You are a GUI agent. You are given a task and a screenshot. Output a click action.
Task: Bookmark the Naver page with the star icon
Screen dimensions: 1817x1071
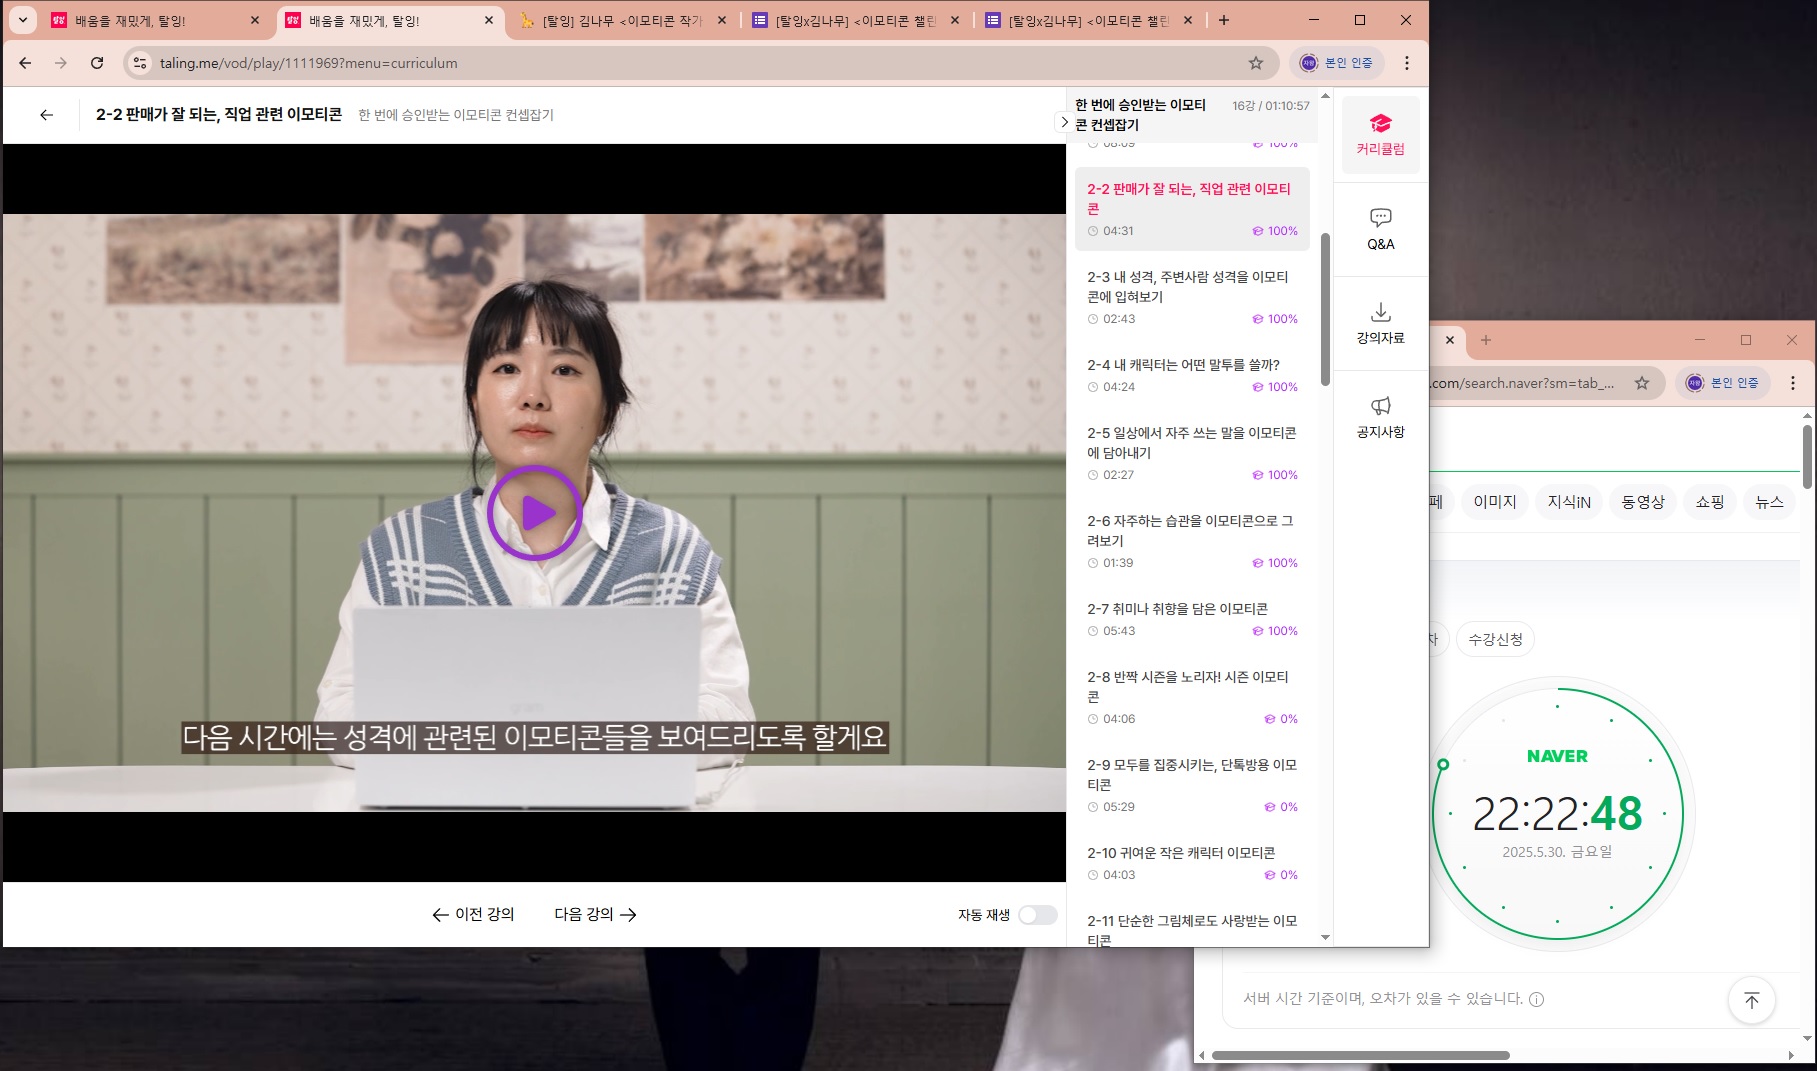click(1642, 383)
